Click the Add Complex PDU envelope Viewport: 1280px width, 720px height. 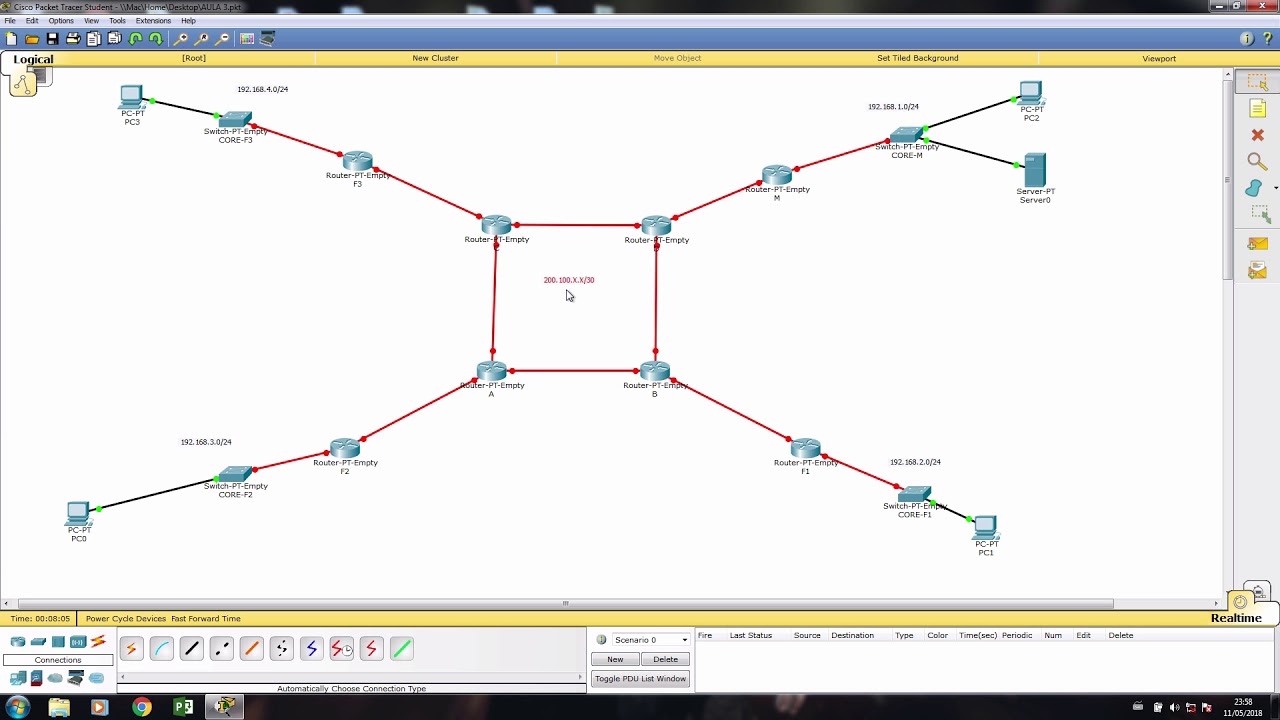point(1257,270)
